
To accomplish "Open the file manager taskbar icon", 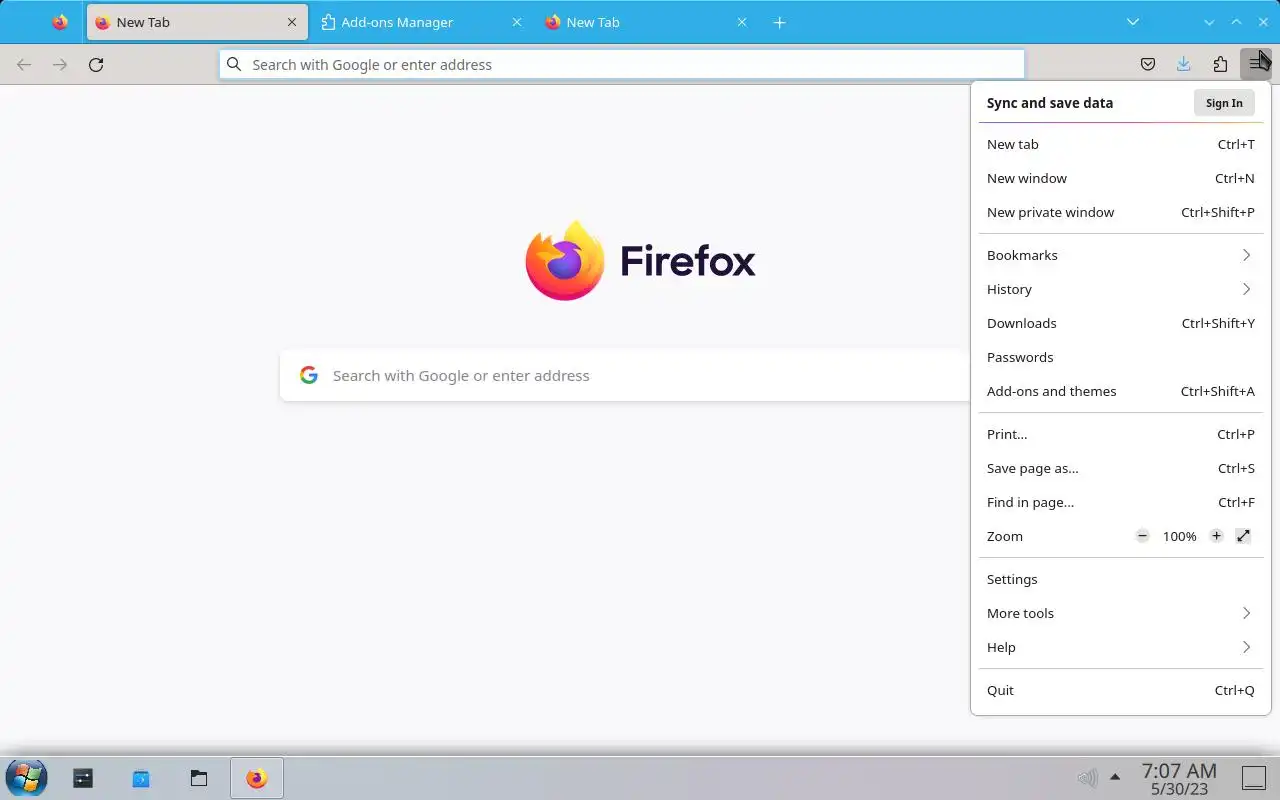I will point(199,777).
